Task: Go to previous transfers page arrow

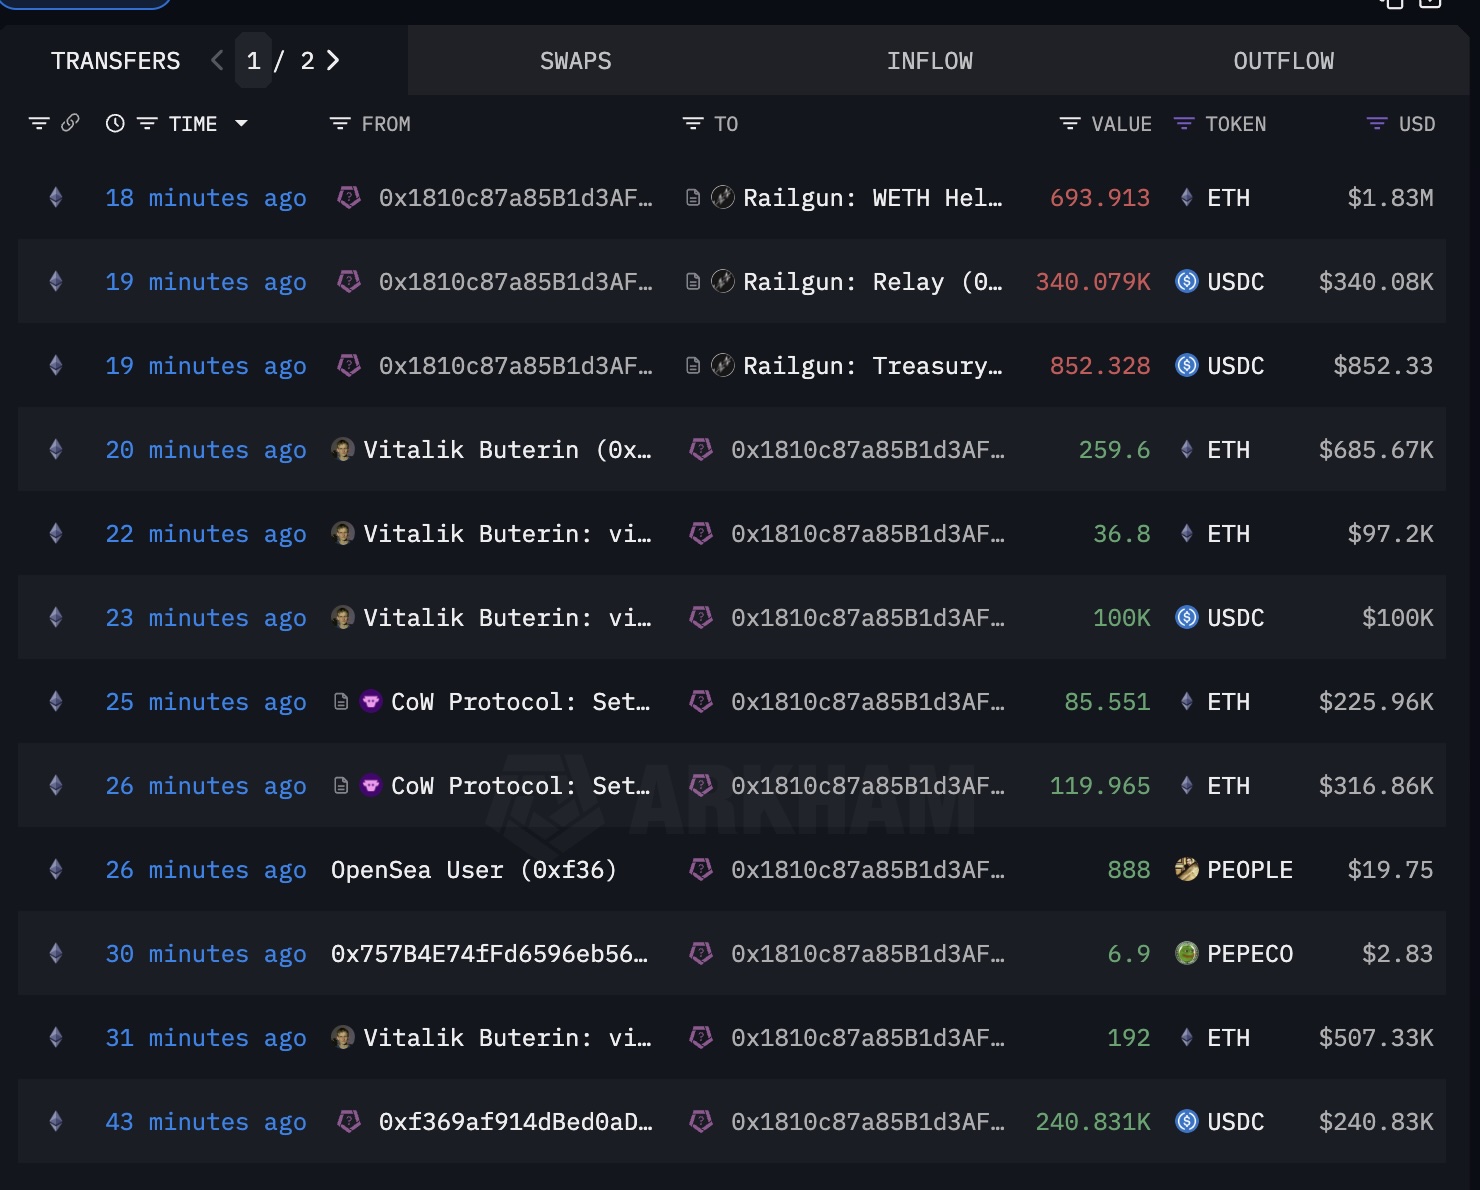Action: pyautogui.click(x=217, y=61)
